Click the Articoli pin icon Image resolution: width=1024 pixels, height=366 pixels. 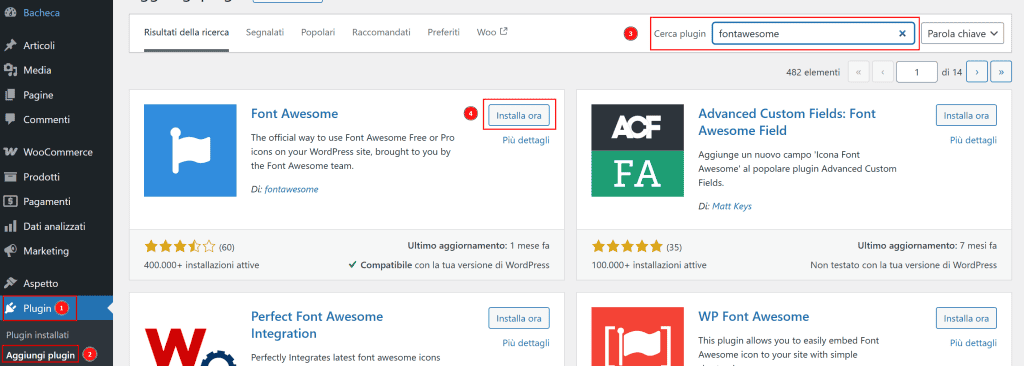coord(10,46)
